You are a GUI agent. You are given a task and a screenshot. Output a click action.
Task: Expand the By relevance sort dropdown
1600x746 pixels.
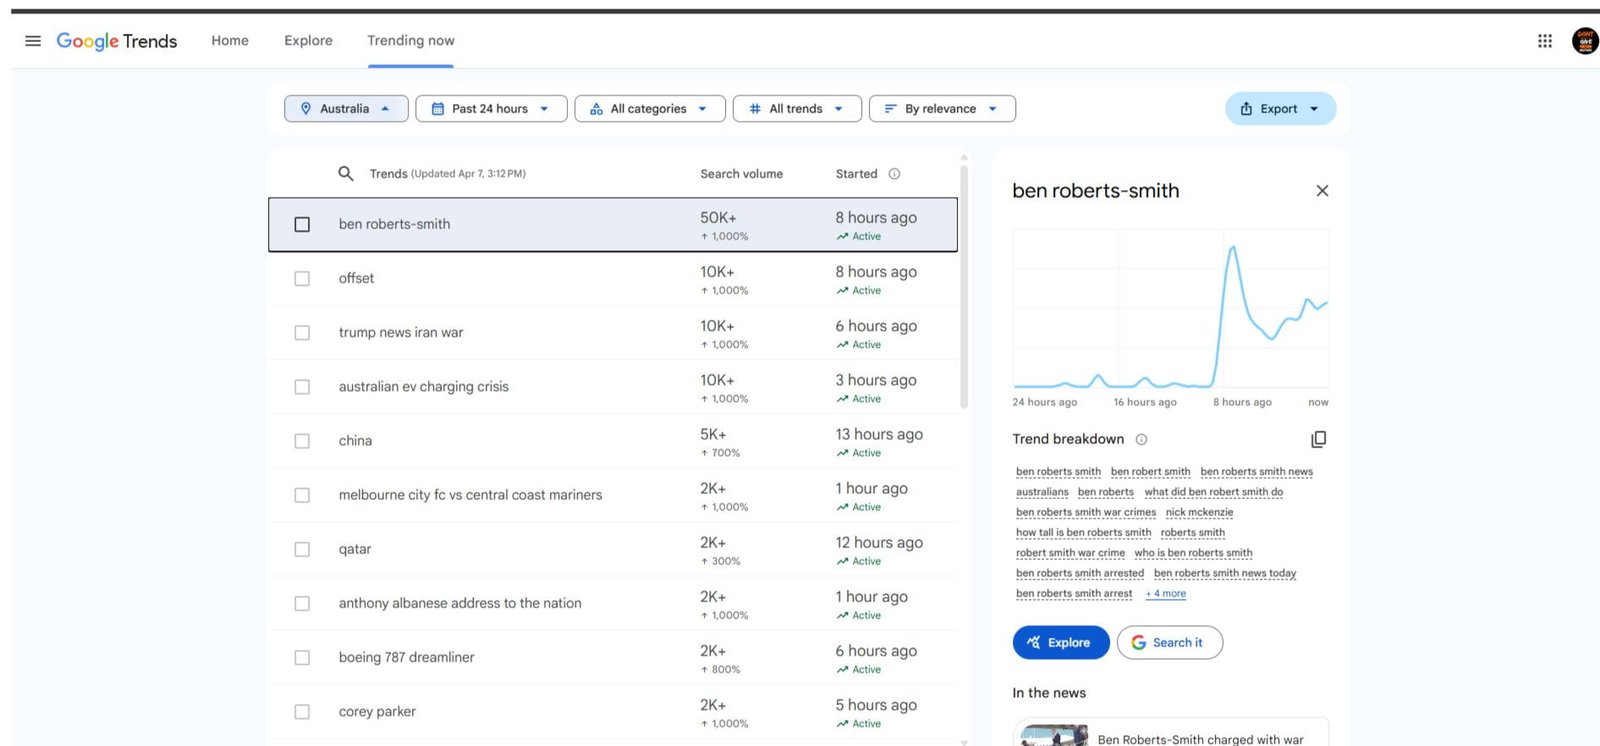[x=942, y=109]
